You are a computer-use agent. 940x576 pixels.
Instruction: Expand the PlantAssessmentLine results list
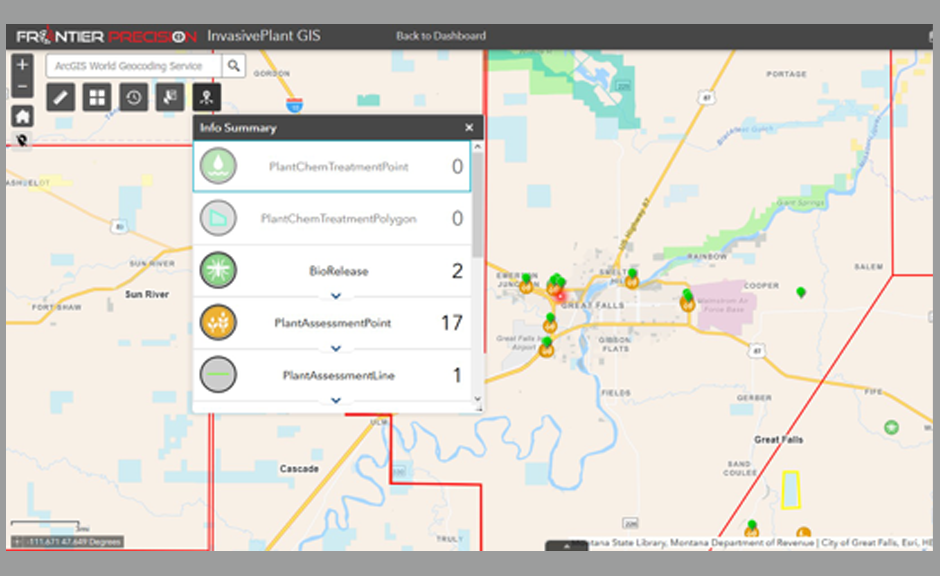point(336,400)
